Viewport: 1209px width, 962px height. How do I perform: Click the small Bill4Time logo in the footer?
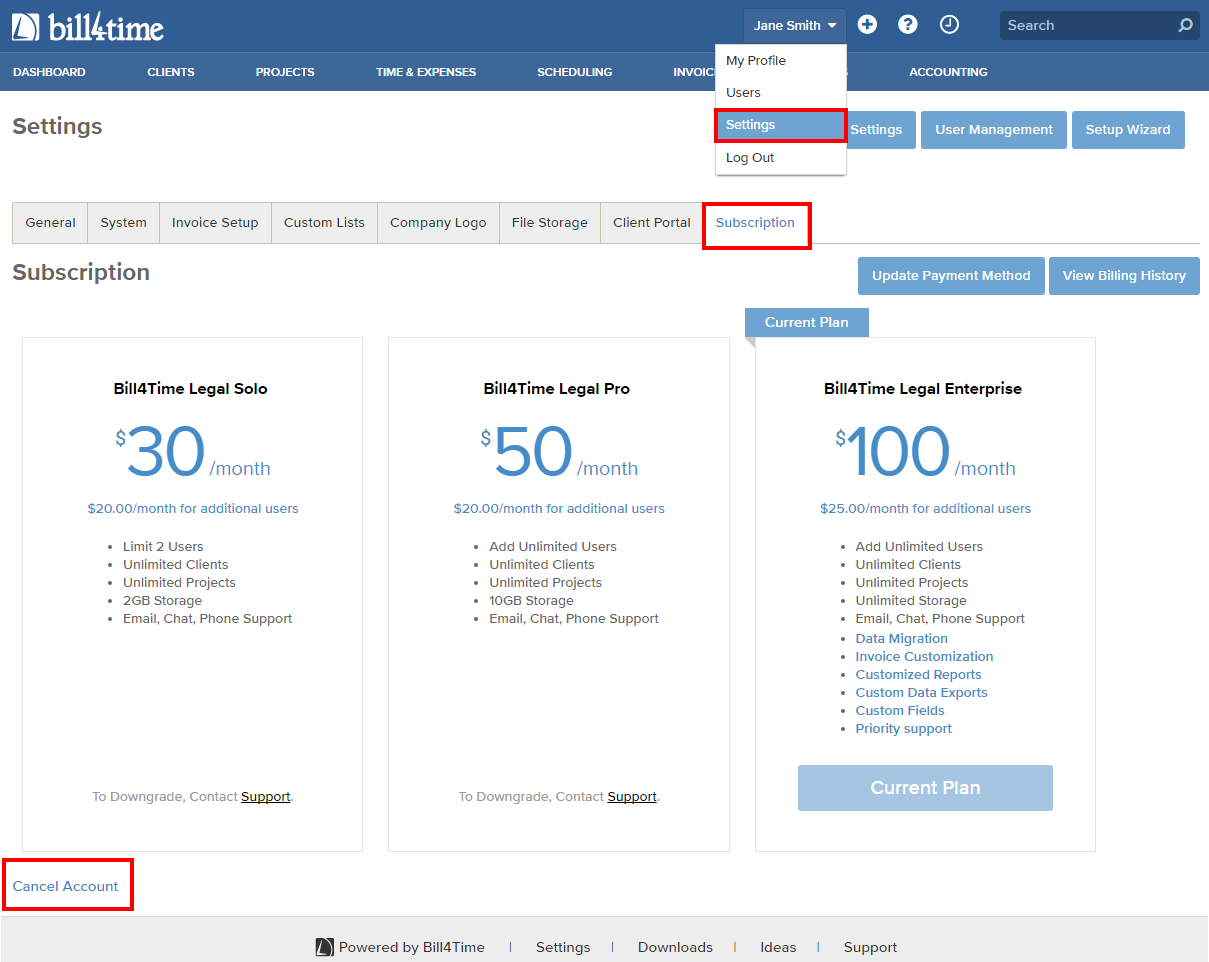coord(324,947)
